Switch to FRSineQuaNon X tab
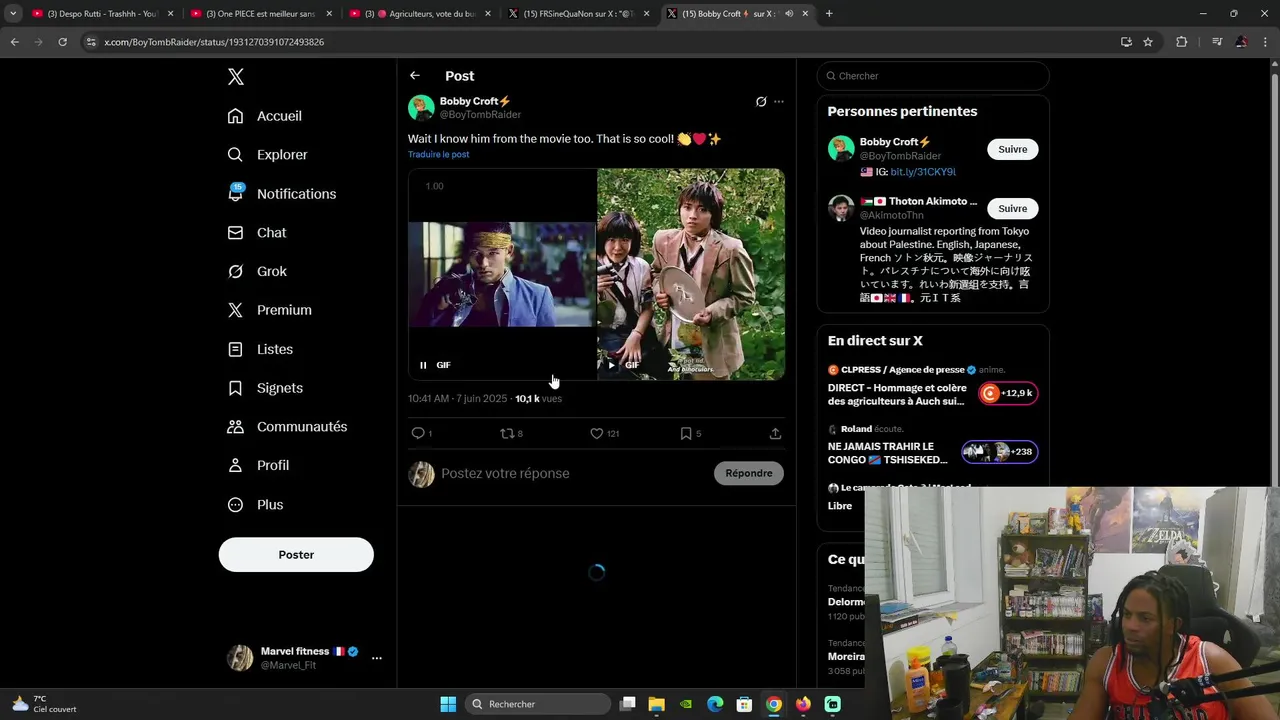The image size is (1280, 720). 577,14
